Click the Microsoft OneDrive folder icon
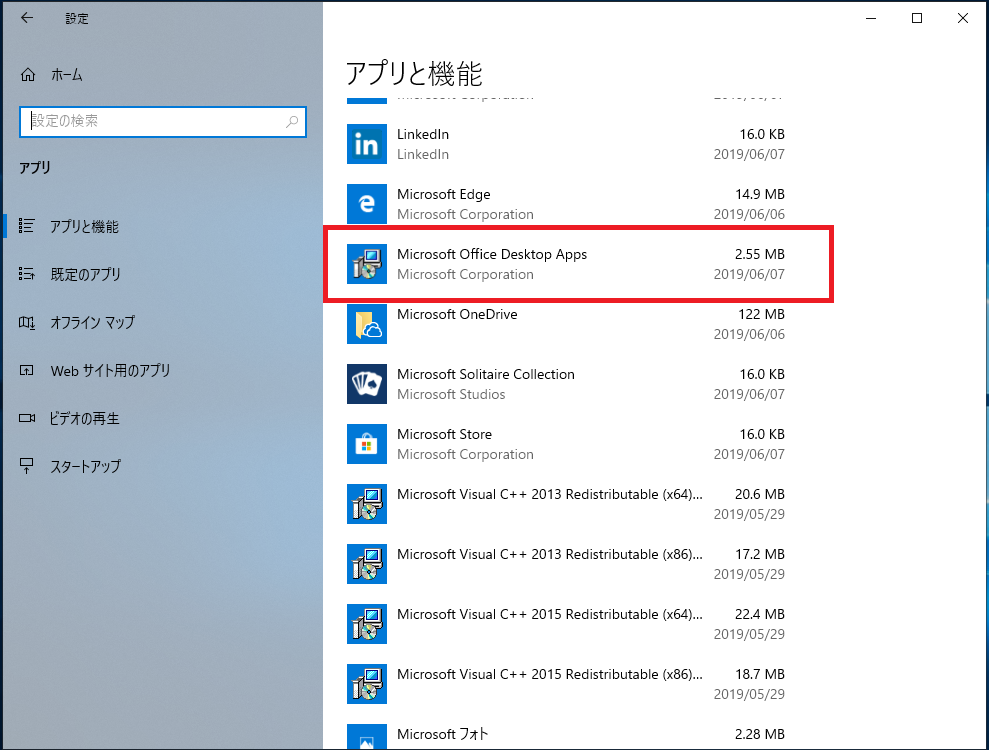This screenshot has width=989, height=750. pyautogui.click(x=367, y=324)
